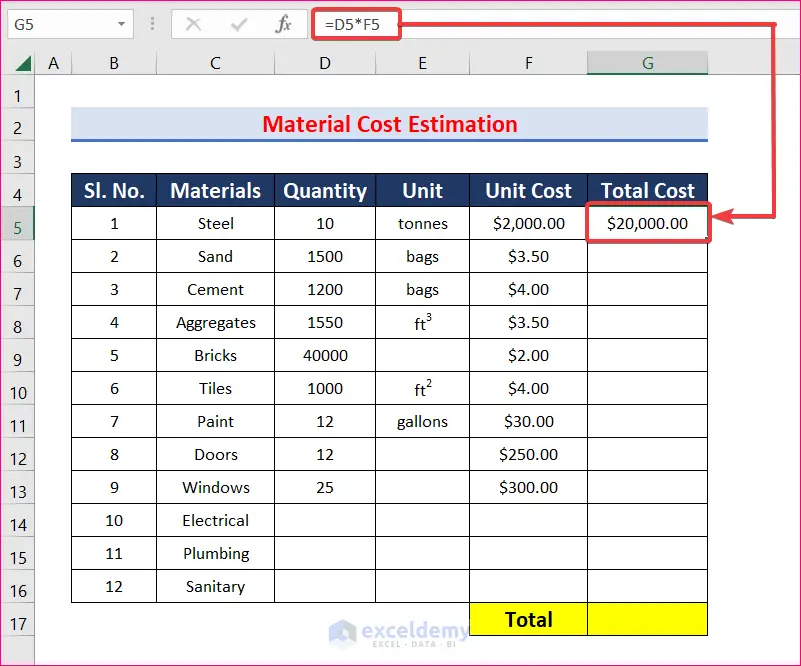Click the Quantity header cell
Viewport: 801px width, 666px height.
click(x=325, y=191)
